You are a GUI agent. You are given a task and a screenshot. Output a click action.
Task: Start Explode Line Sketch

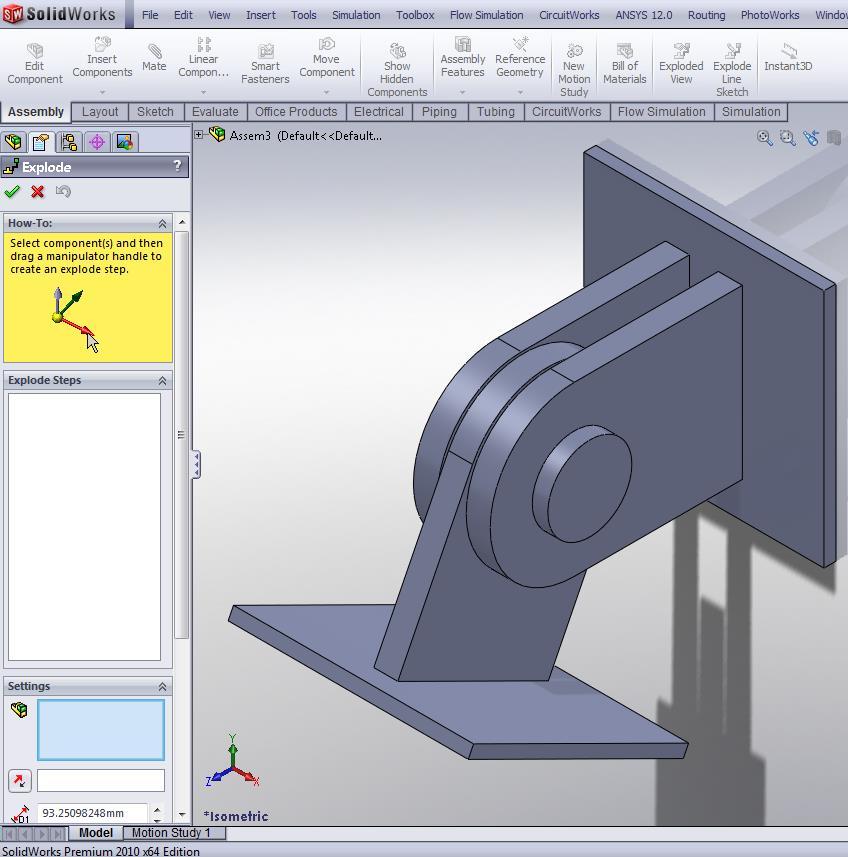tap(732, 71)
